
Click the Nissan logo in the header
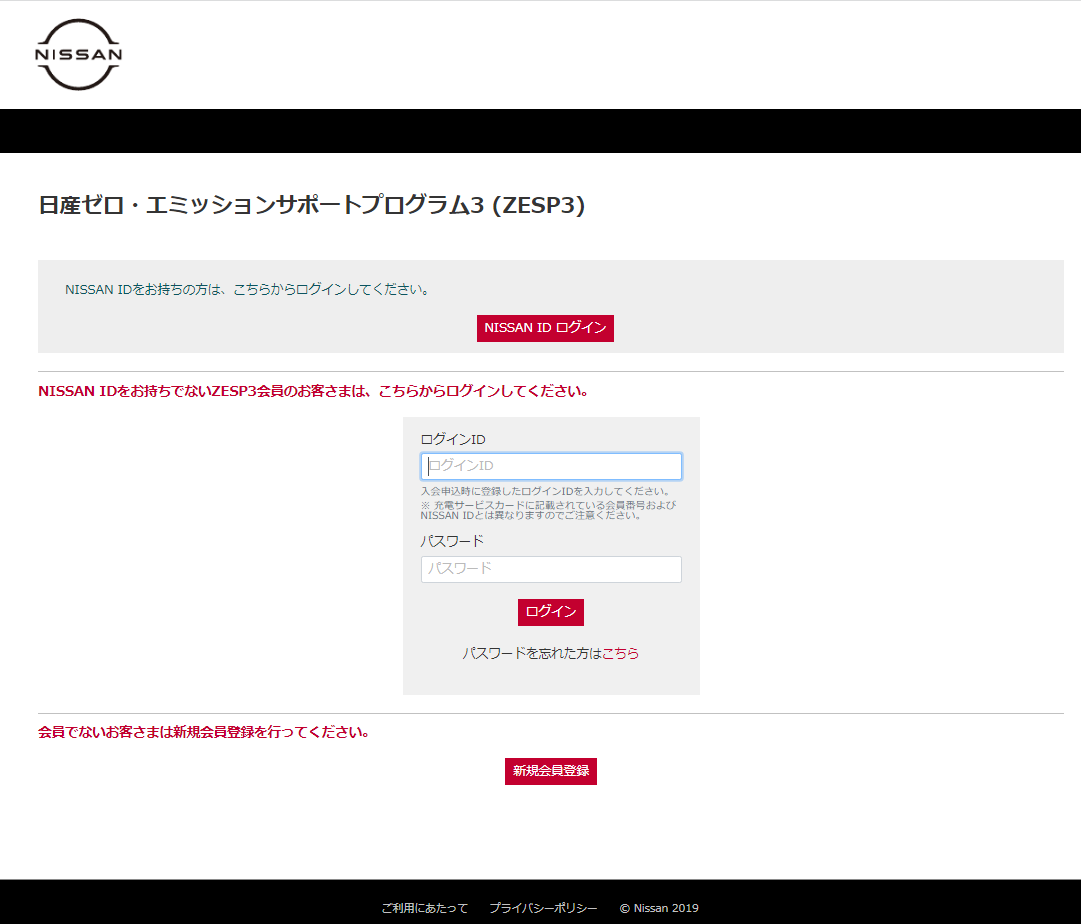click(x=78, y=55)
